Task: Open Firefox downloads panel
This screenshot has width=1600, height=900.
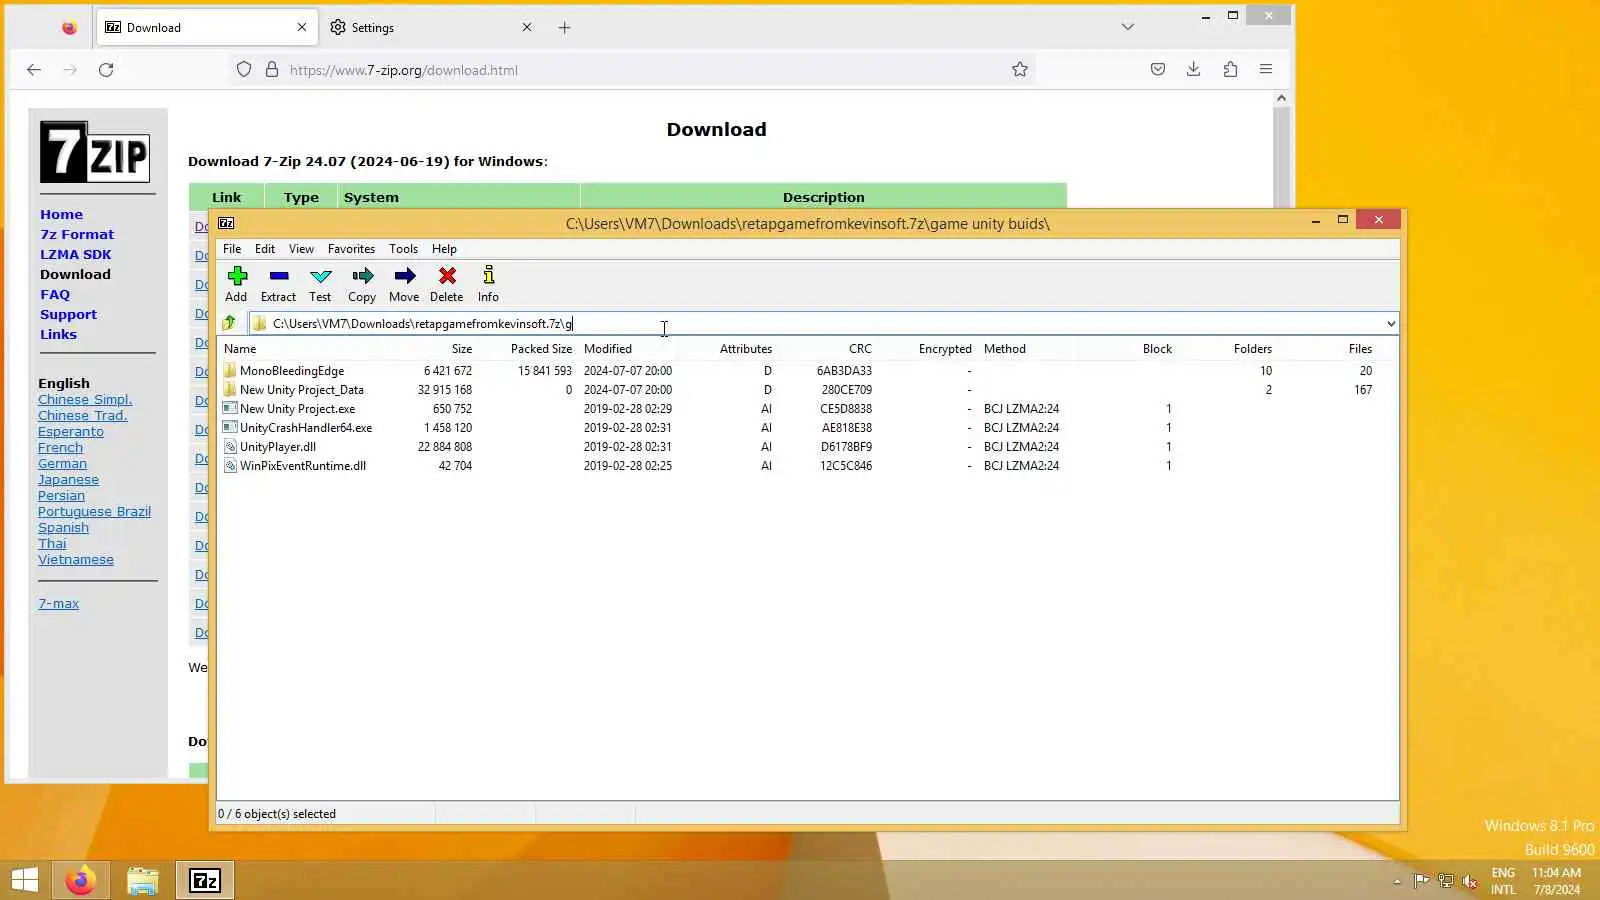Action: coord(1194,70)
